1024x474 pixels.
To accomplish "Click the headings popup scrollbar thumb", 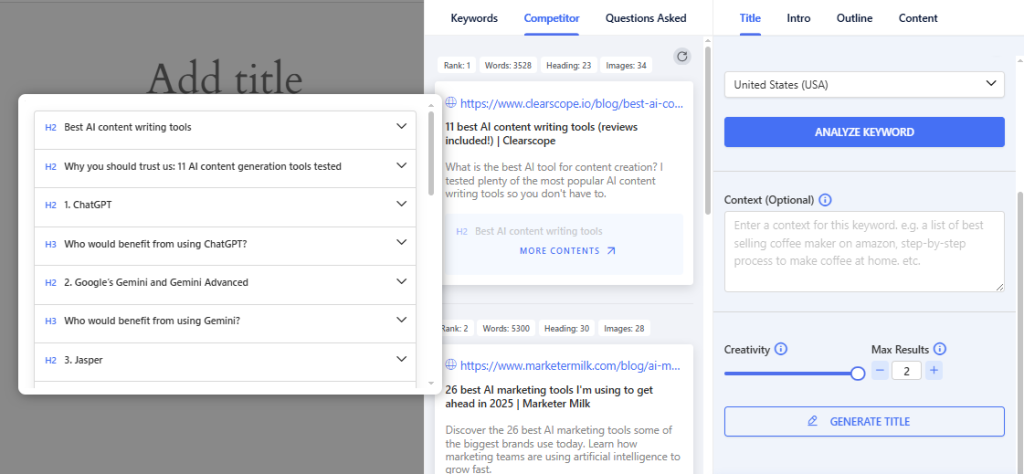I will point(431,153).
